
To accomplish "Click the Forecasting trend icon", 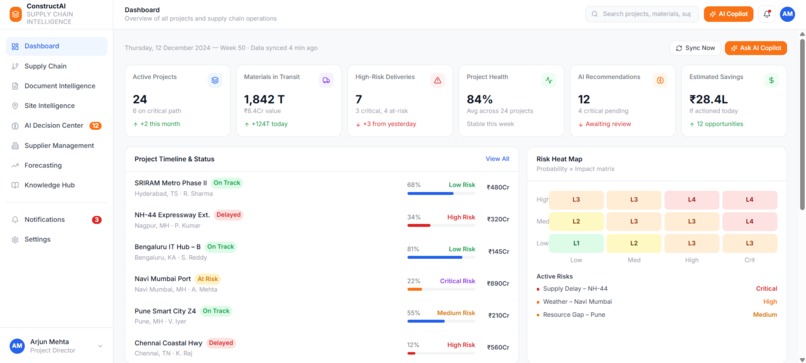I will click(15, 166).
